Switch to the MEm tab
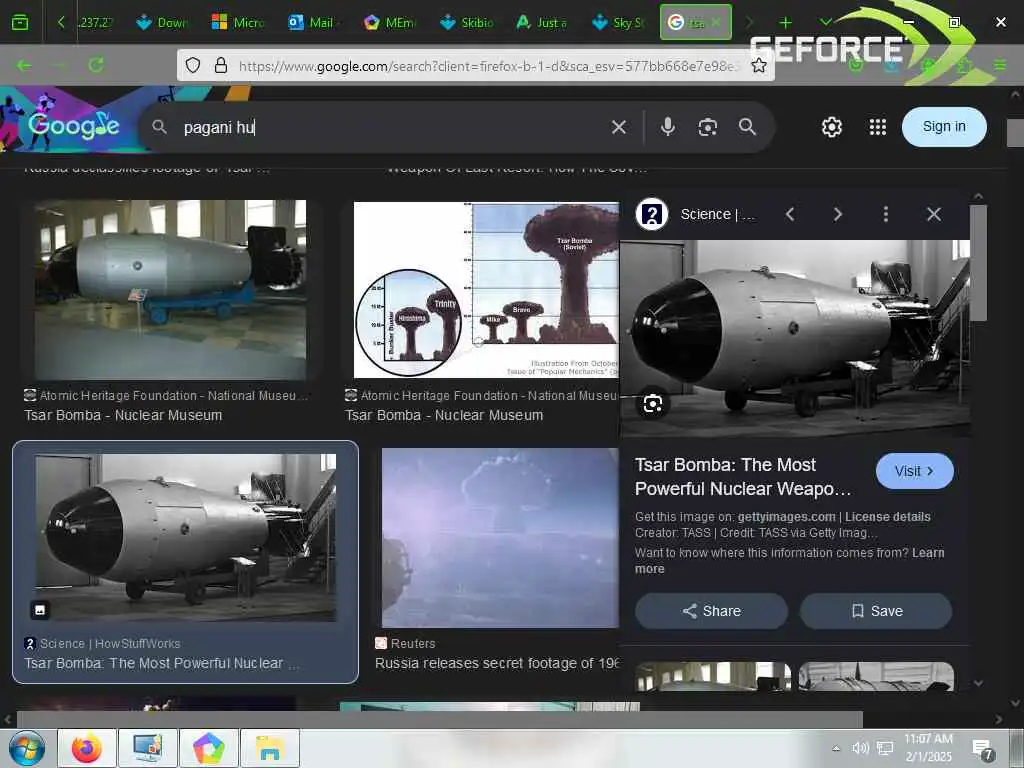The width and height of the screenshot is (1024, 768). [391, 23]
